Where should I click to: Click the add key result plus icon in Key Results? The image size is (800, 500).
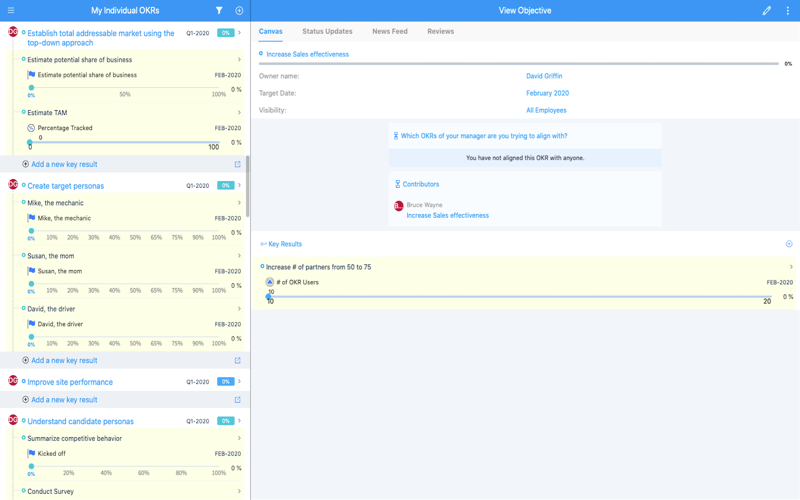tap(789, 244)
